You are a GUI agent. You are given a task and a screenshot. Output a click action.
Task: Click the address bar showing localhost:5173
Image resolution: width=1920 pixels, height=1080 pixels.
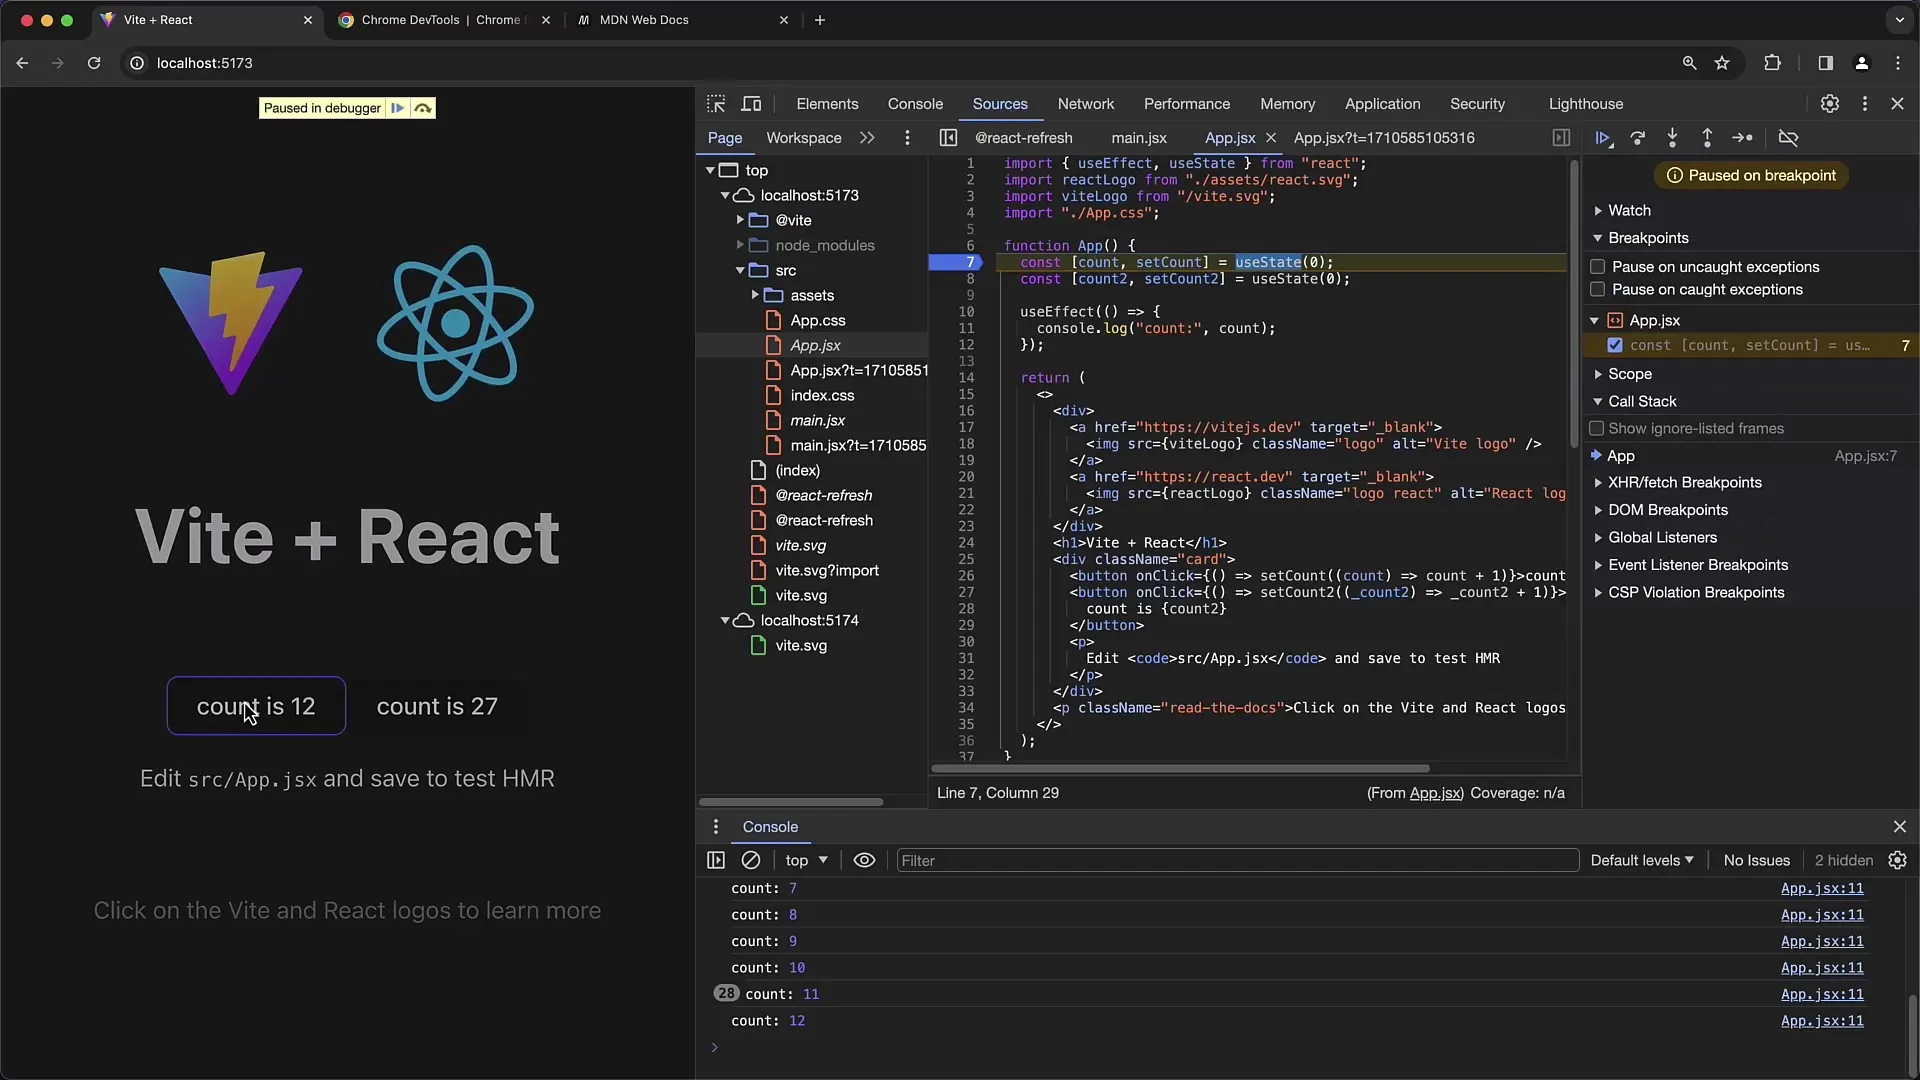click(204, 63)
